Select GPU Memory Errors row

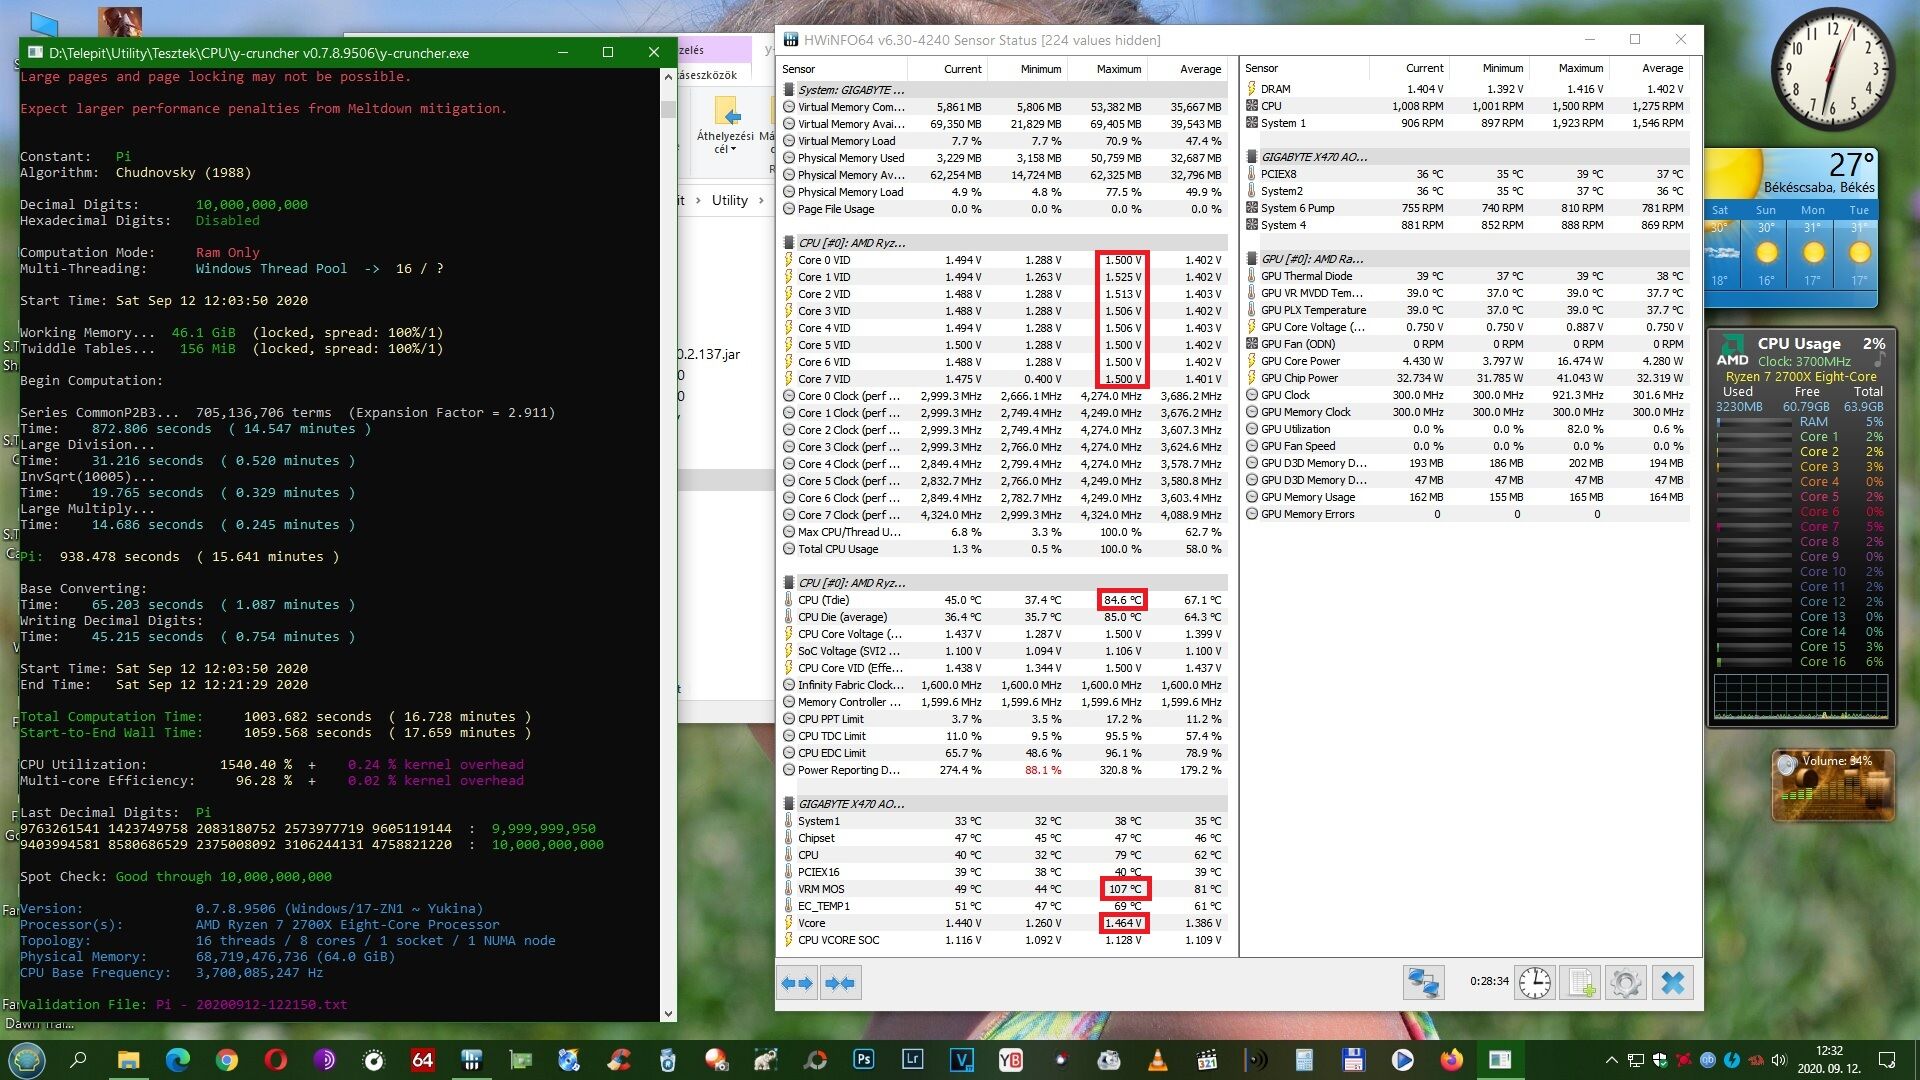pos(1467,514)
